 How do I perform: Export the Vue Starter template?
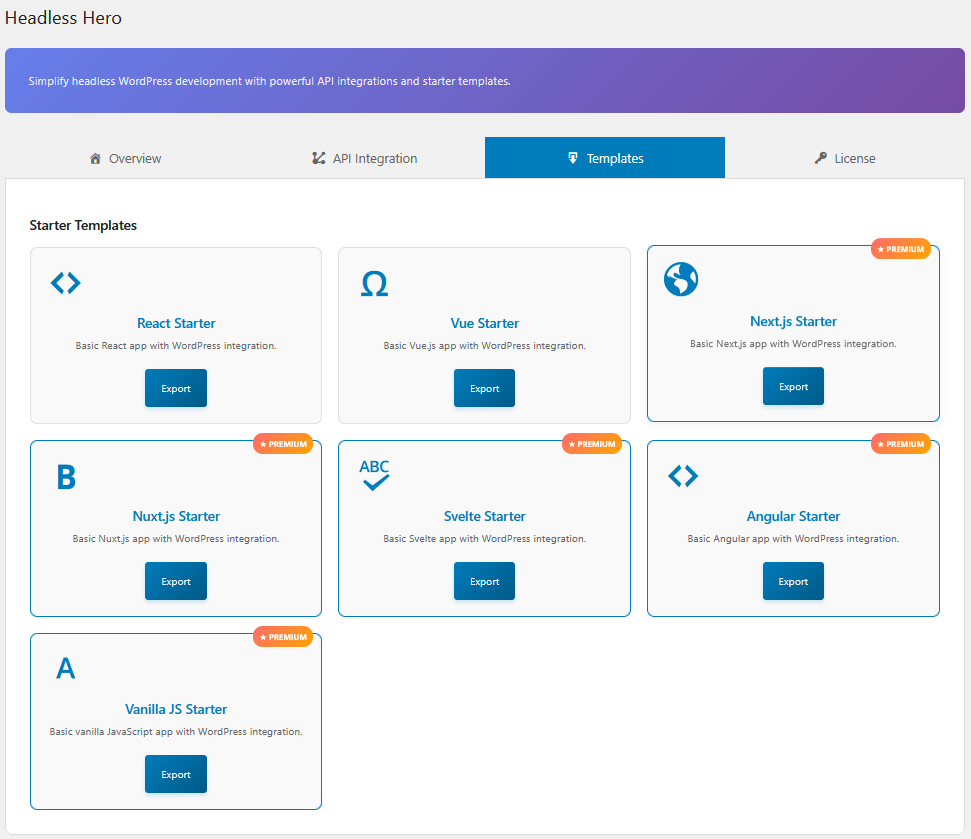click(x=484, y=388)
